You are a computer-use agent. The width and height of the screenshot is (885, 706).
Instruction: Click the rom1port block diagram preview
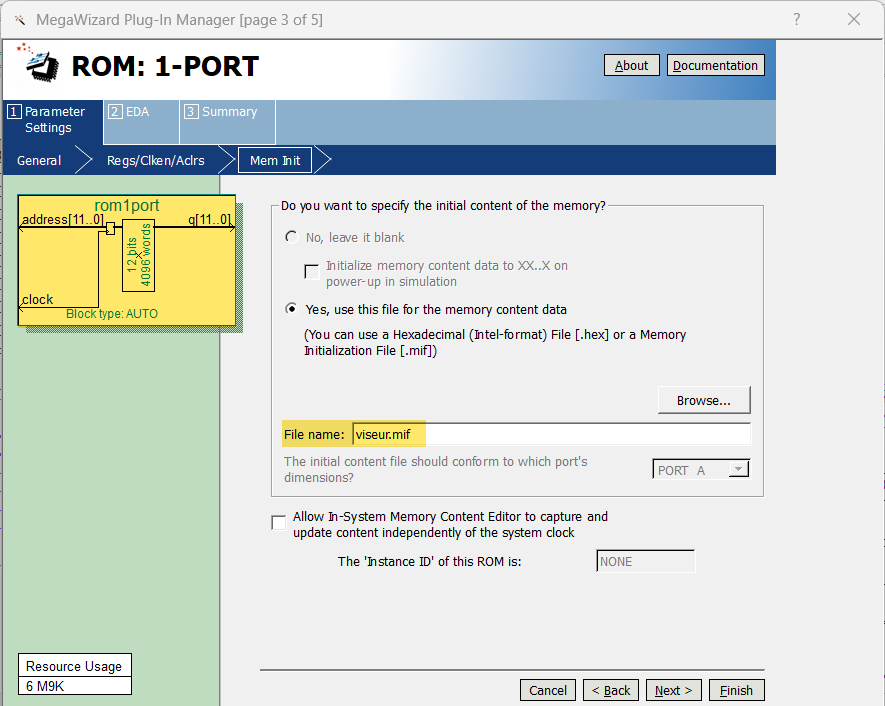127,261
